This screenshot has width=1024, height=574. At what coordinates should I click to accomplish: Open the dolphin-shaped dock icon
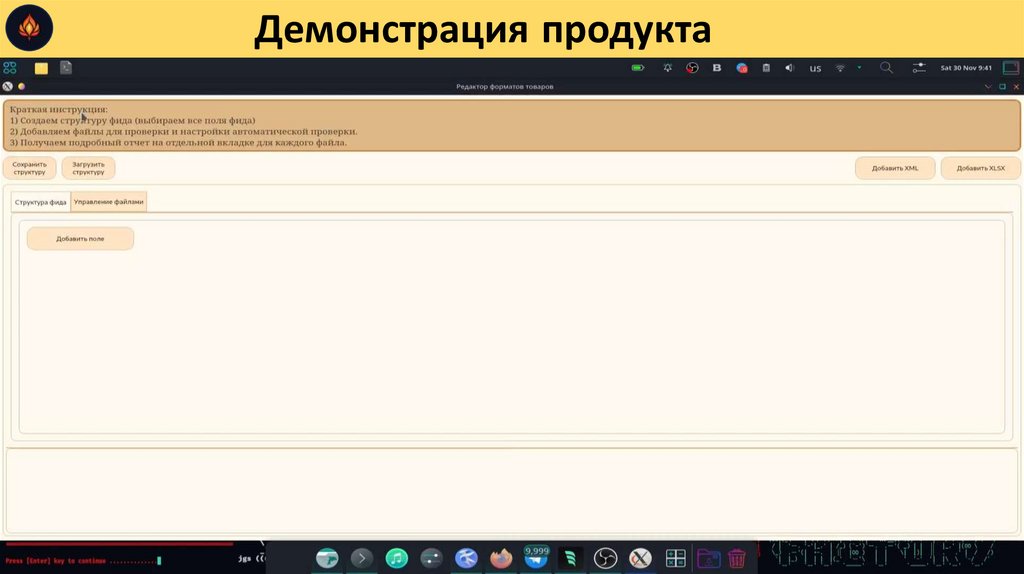point(327,558)
